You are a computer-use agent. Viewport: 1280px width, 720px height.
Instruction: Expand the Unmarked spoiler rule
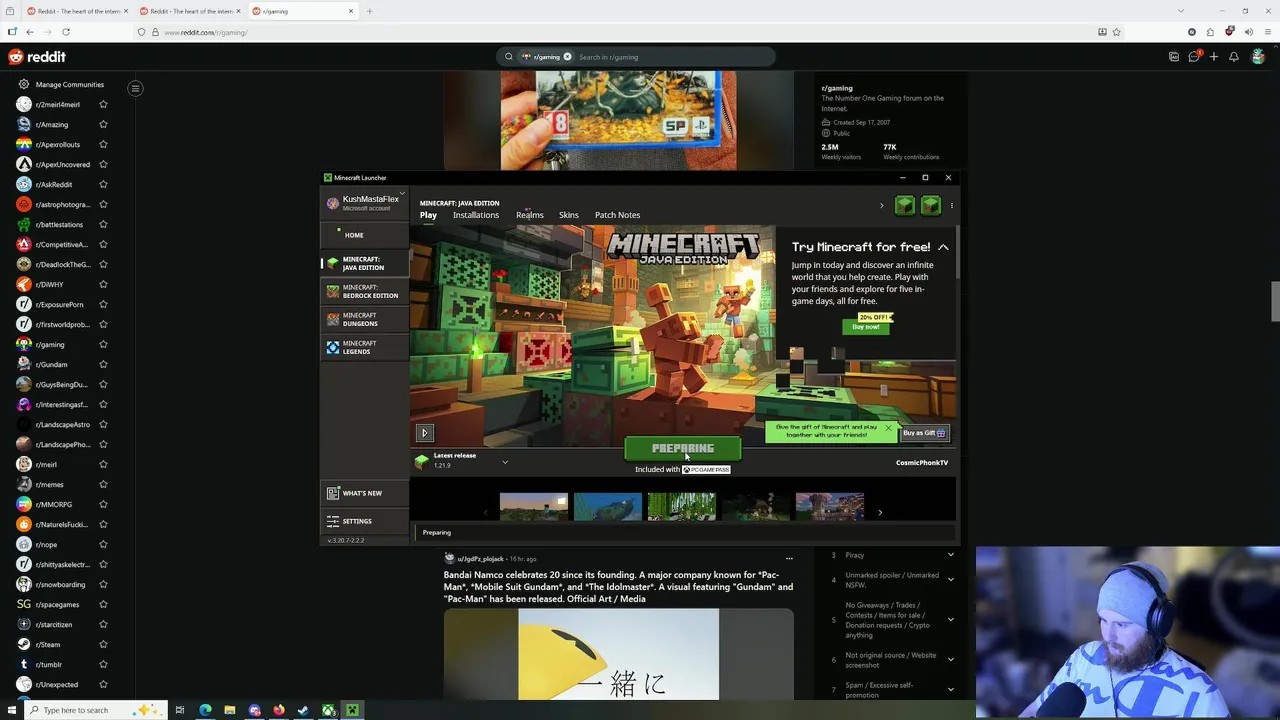[x=951, y=579]
